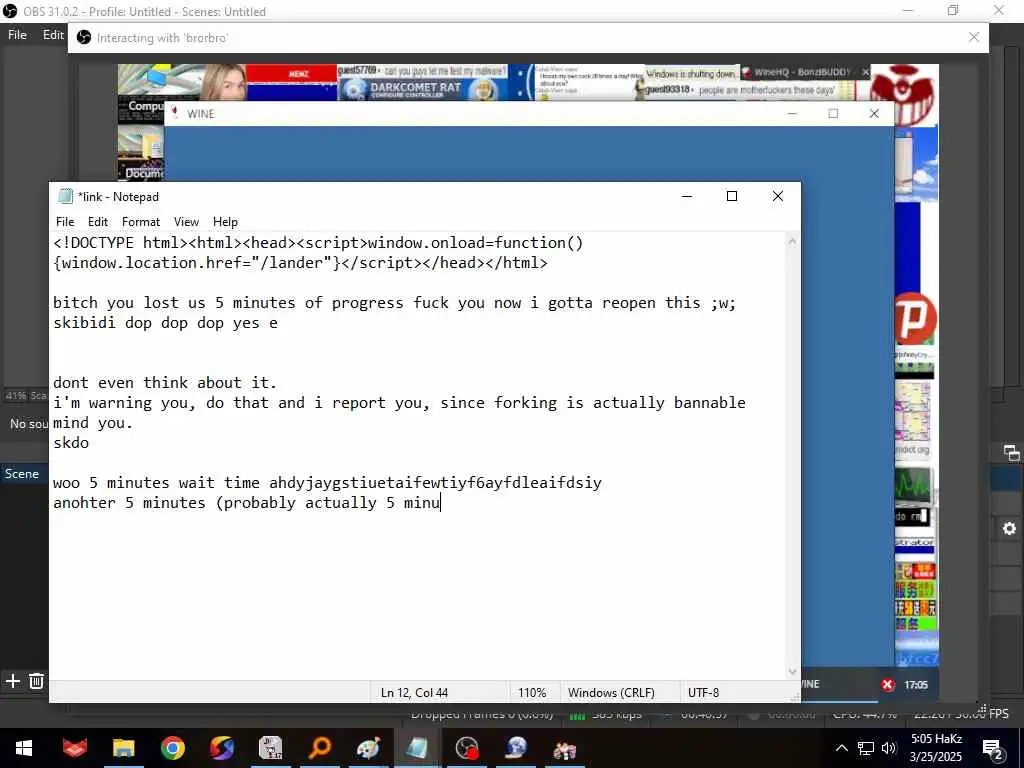The height and width of the screenshot is (768, 1024).
Task: Switch to OBS Studio via taskbar icon
Action: coord(467,748)
